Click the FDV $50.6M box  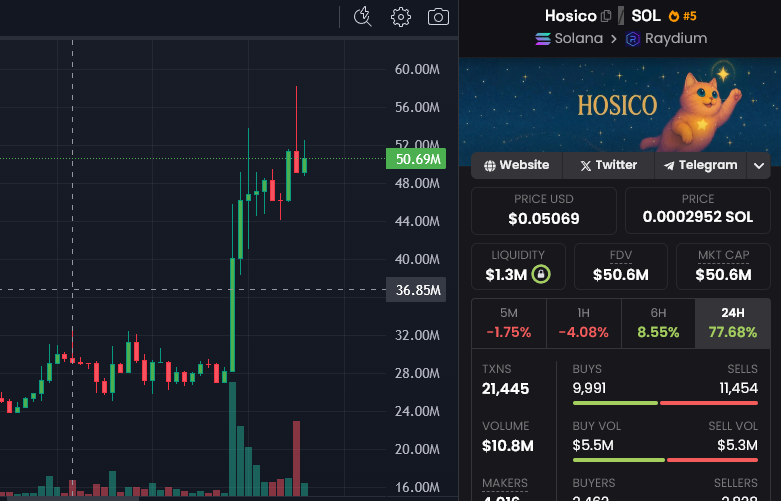tap(621, 266)
